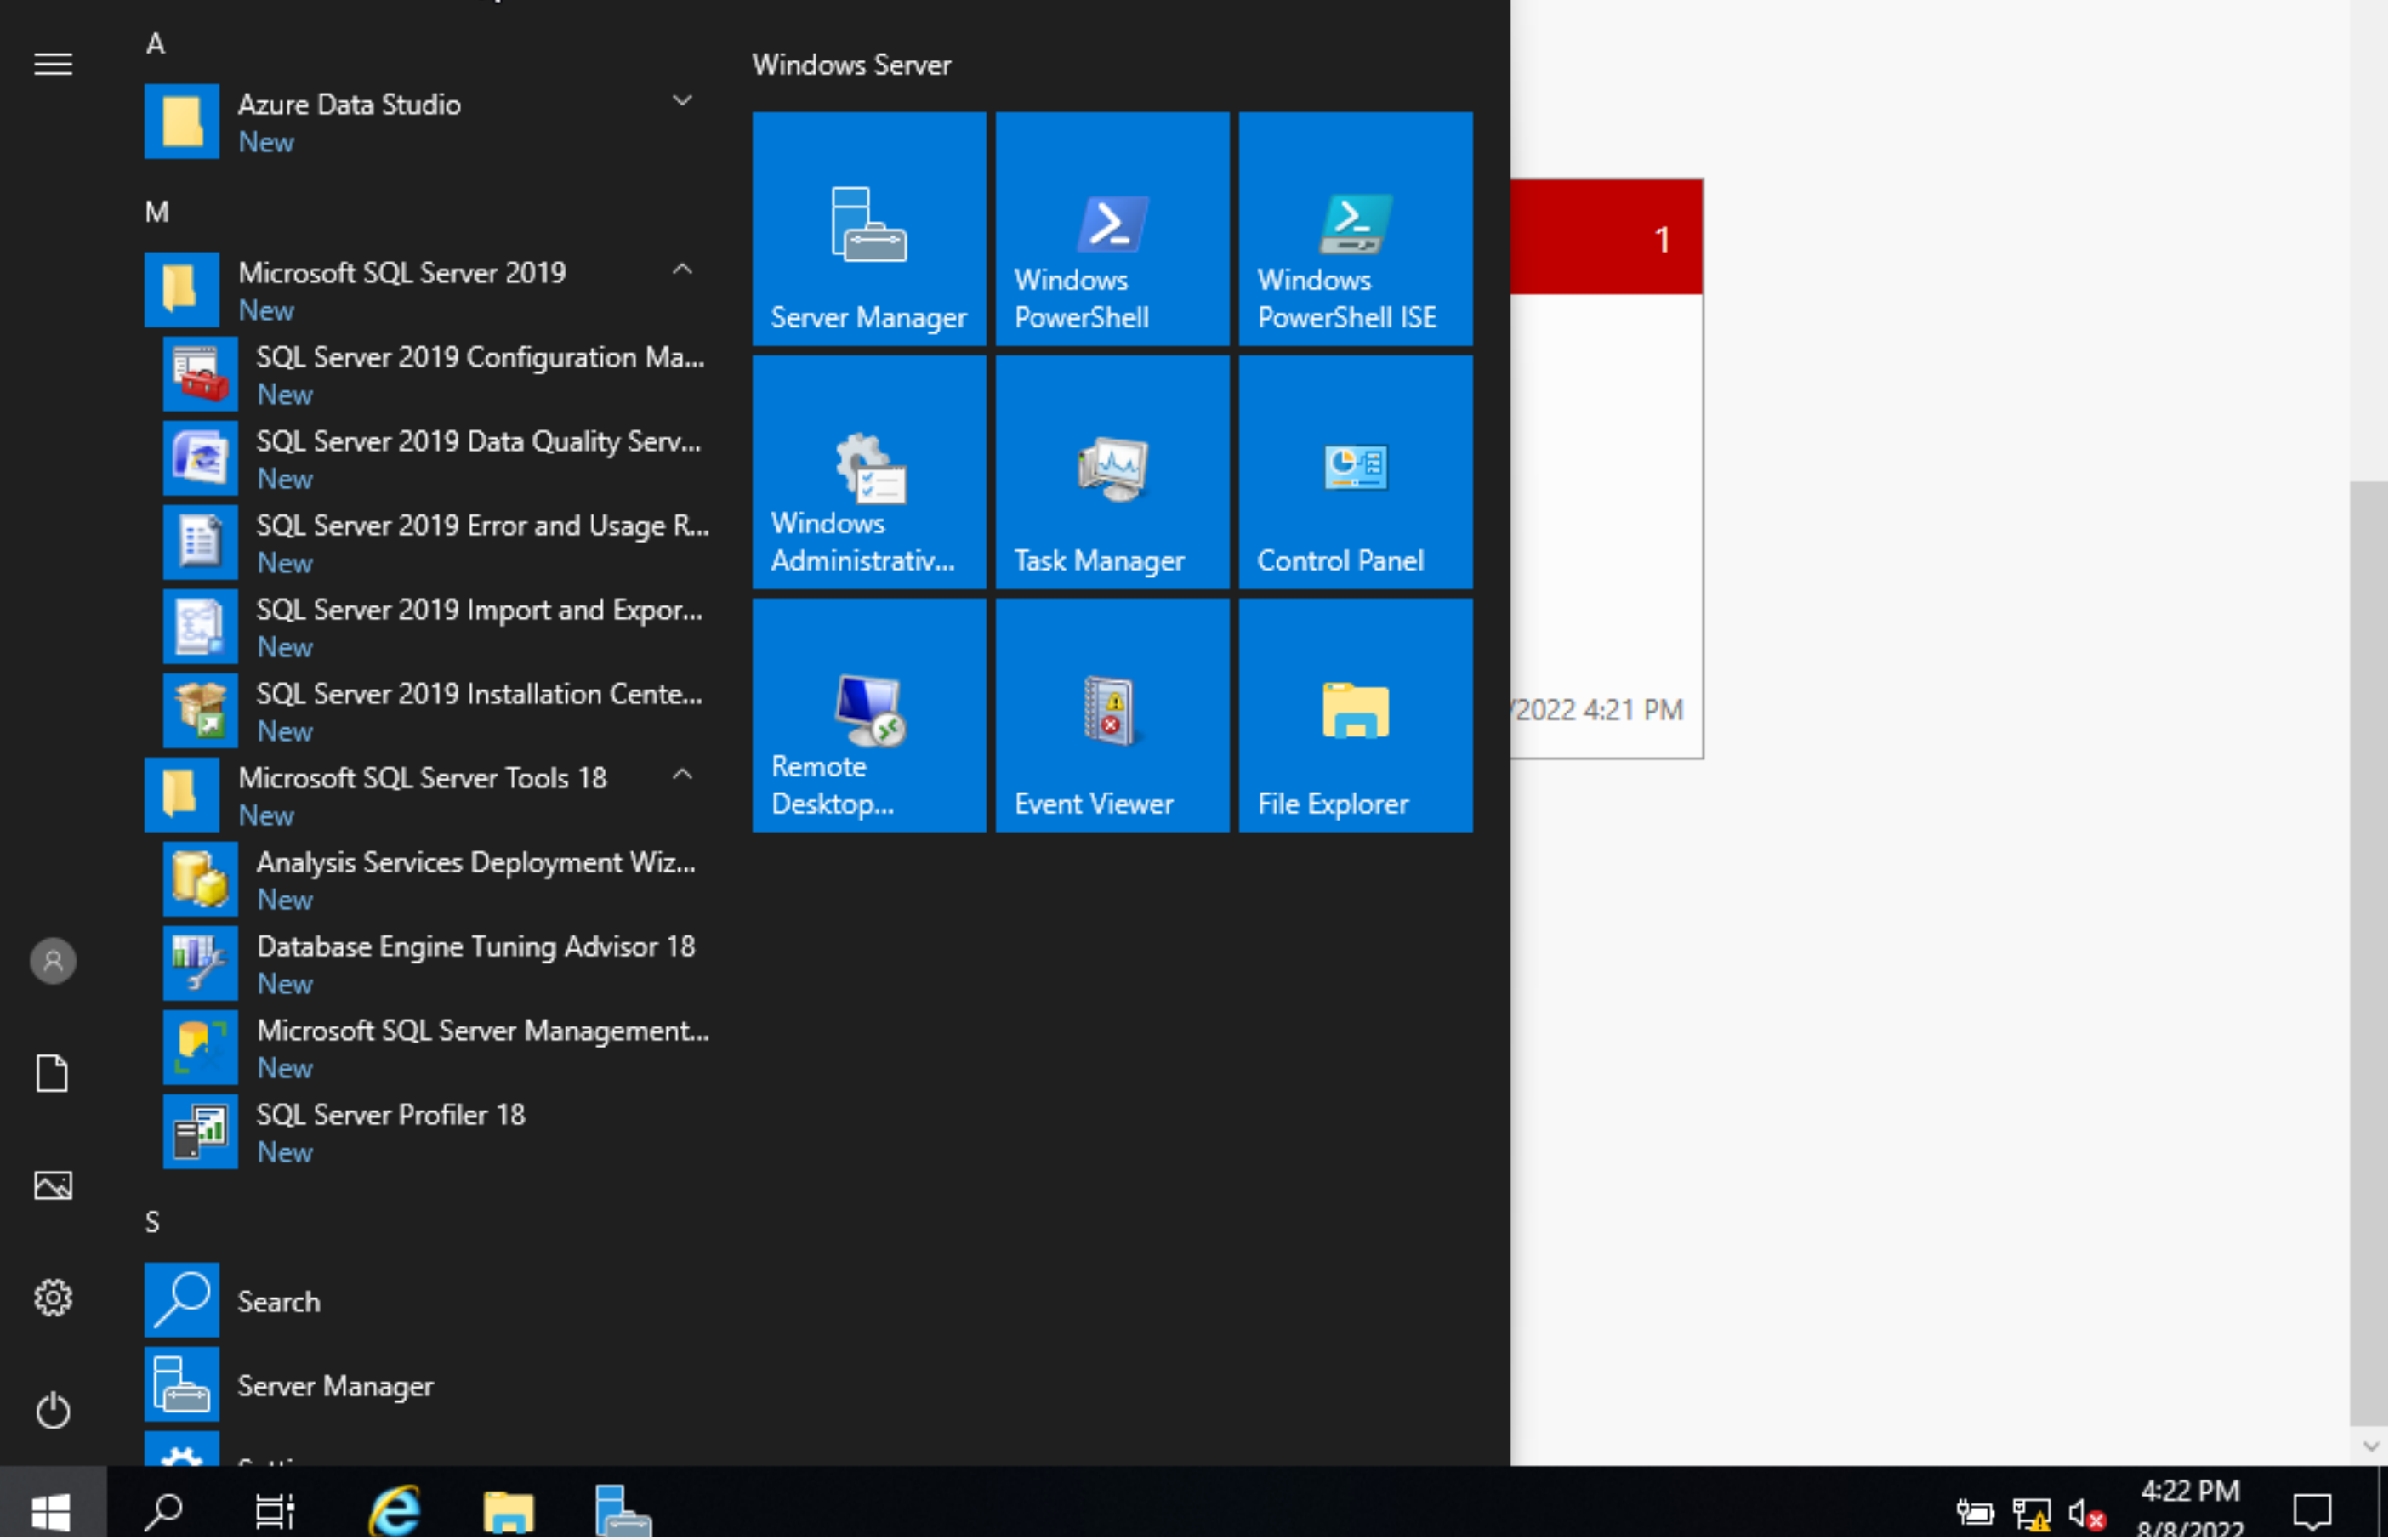Open SQL Server 2019 Installation Center icon
This screenshot has height=1540, width=2389.
tap(200, 710)
